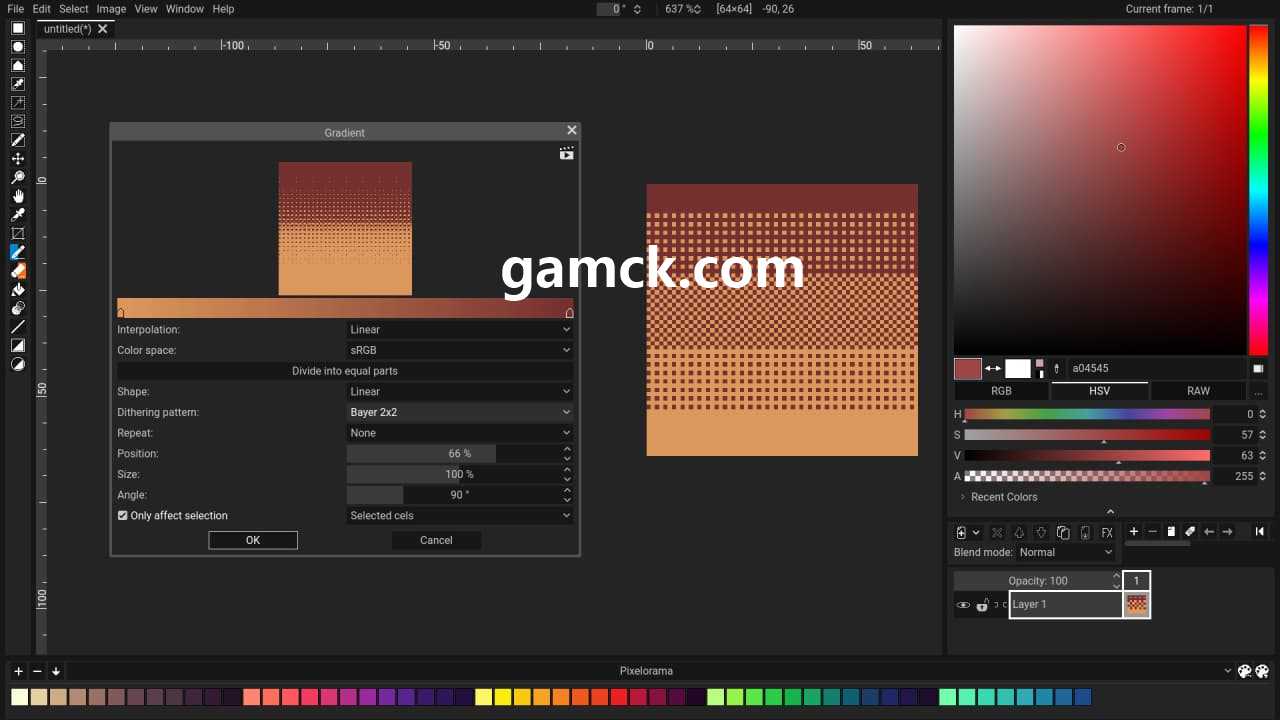This screenshot has width=1280, height=720.
Task: Select the Pencil tool
Action: coord(17,252)
